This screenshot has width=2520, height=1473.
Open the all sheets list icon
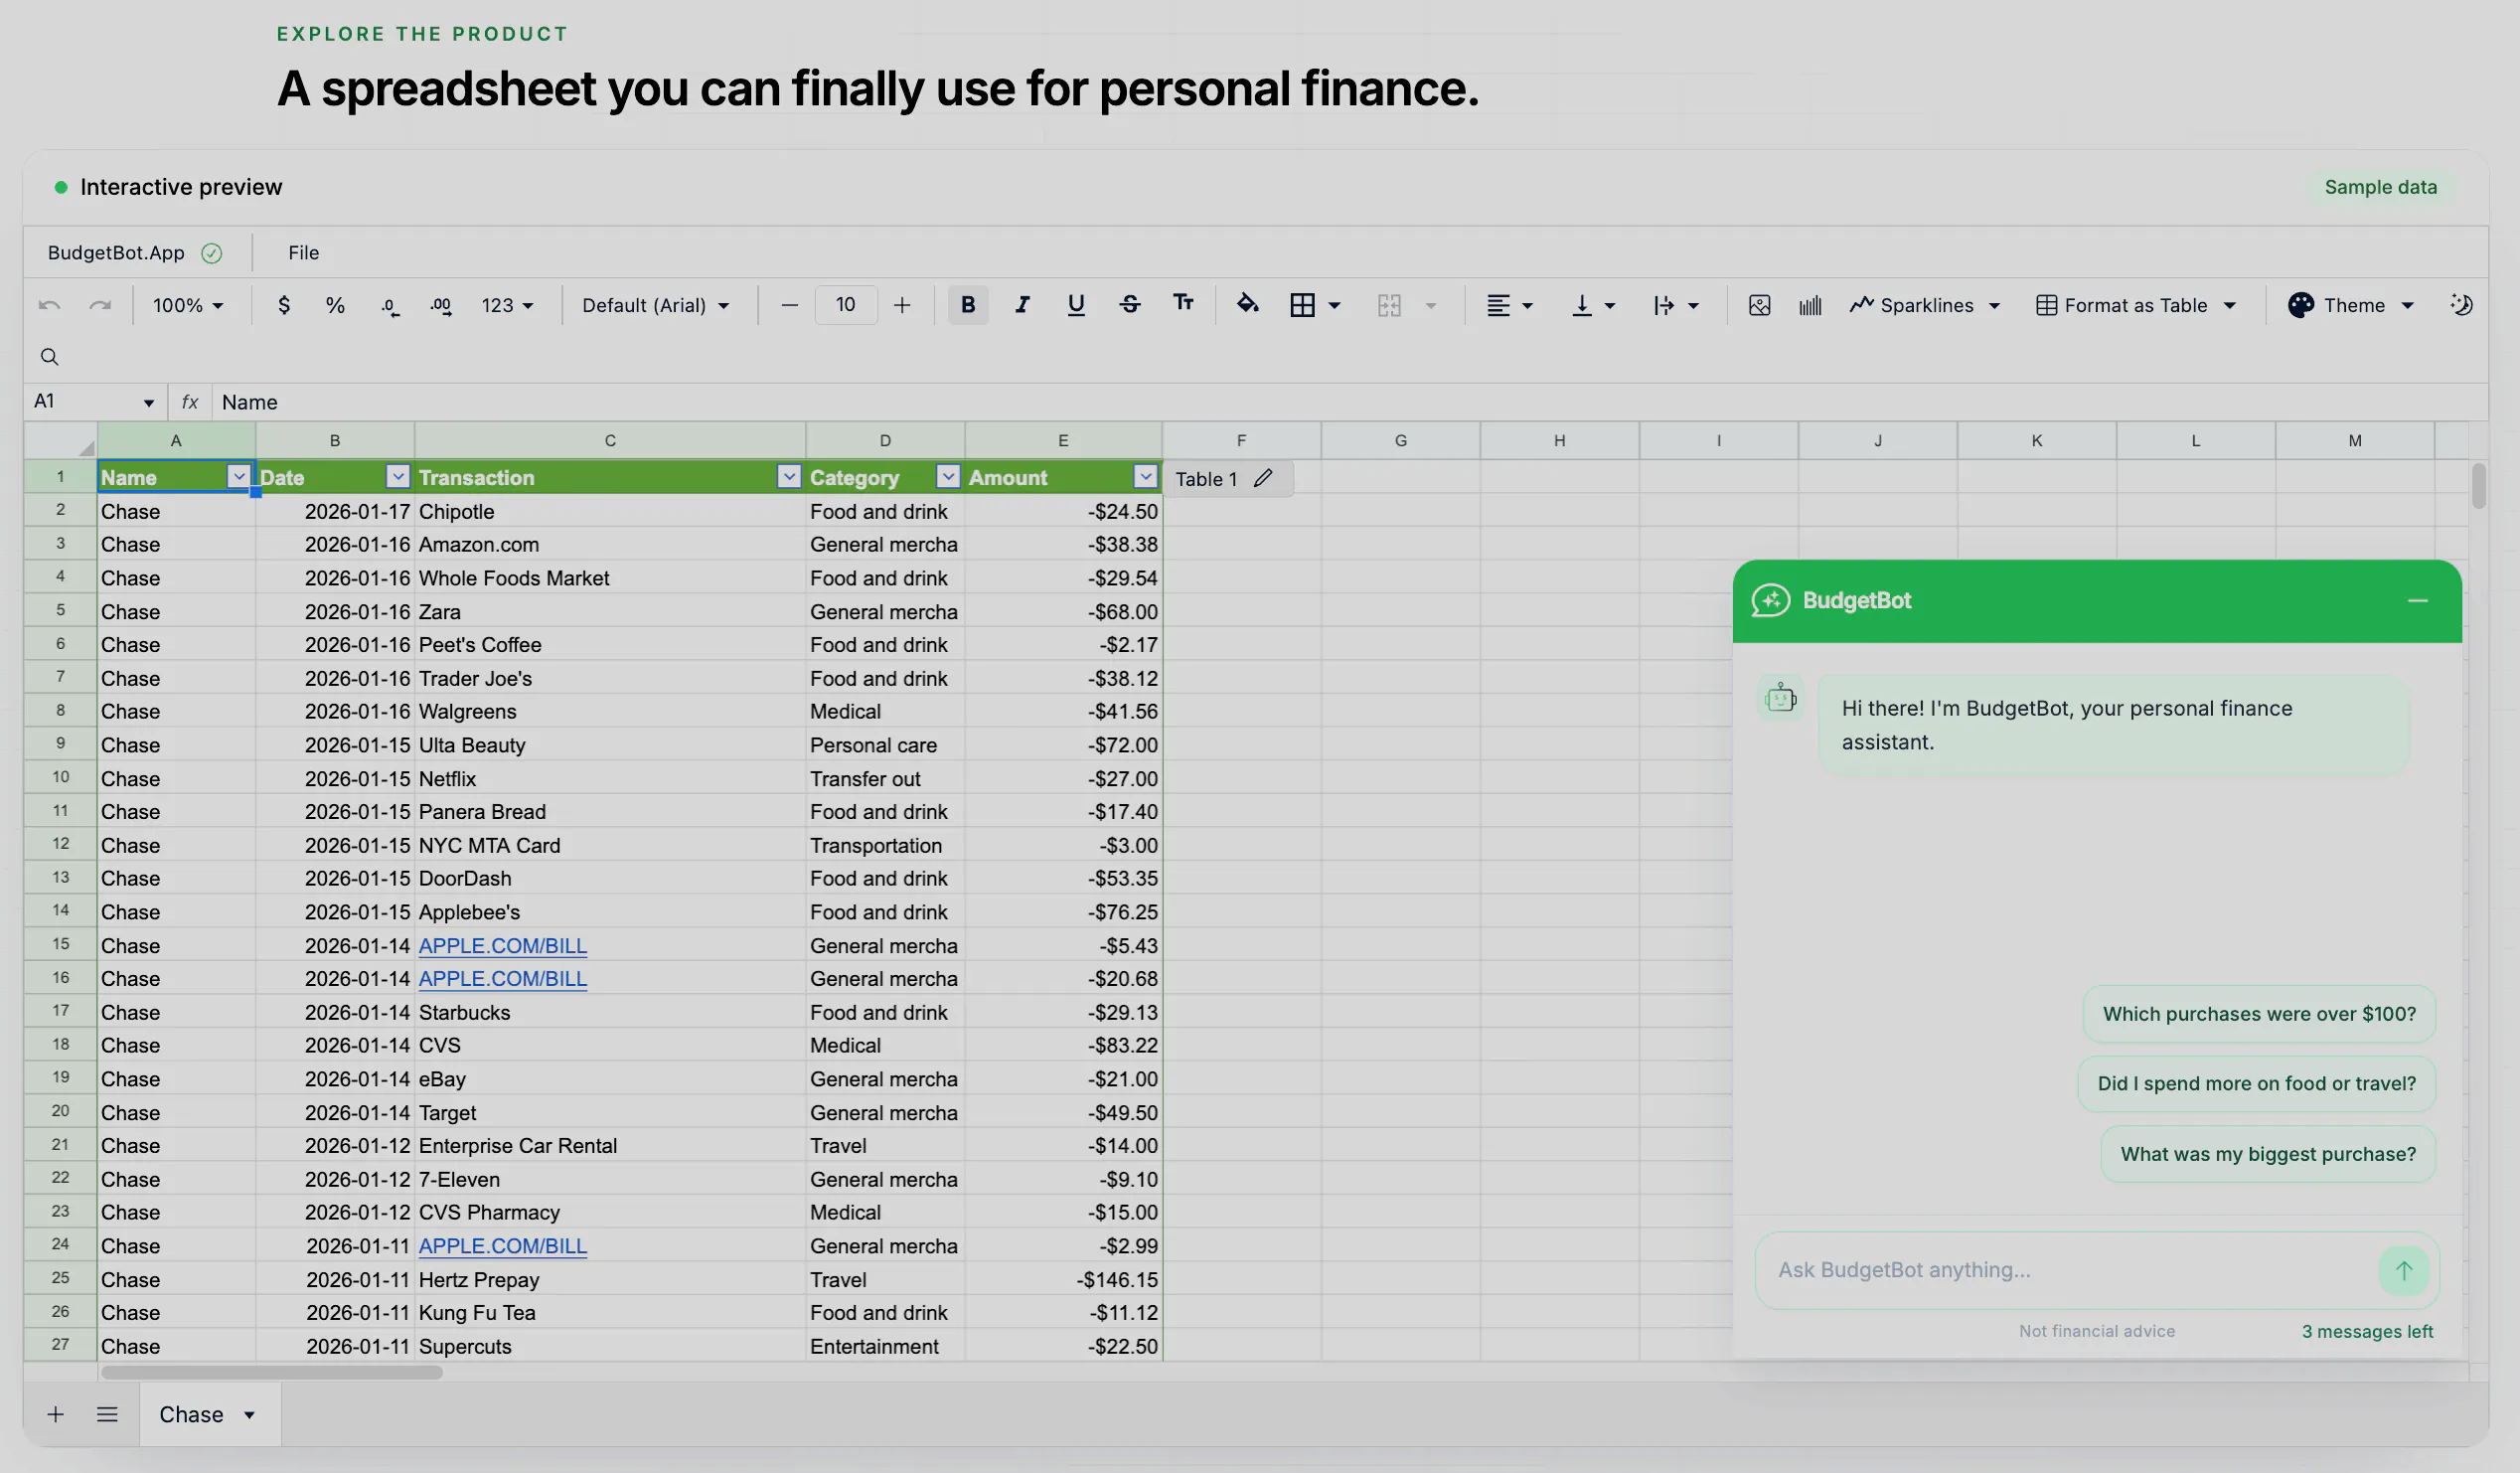[107, 1414]
